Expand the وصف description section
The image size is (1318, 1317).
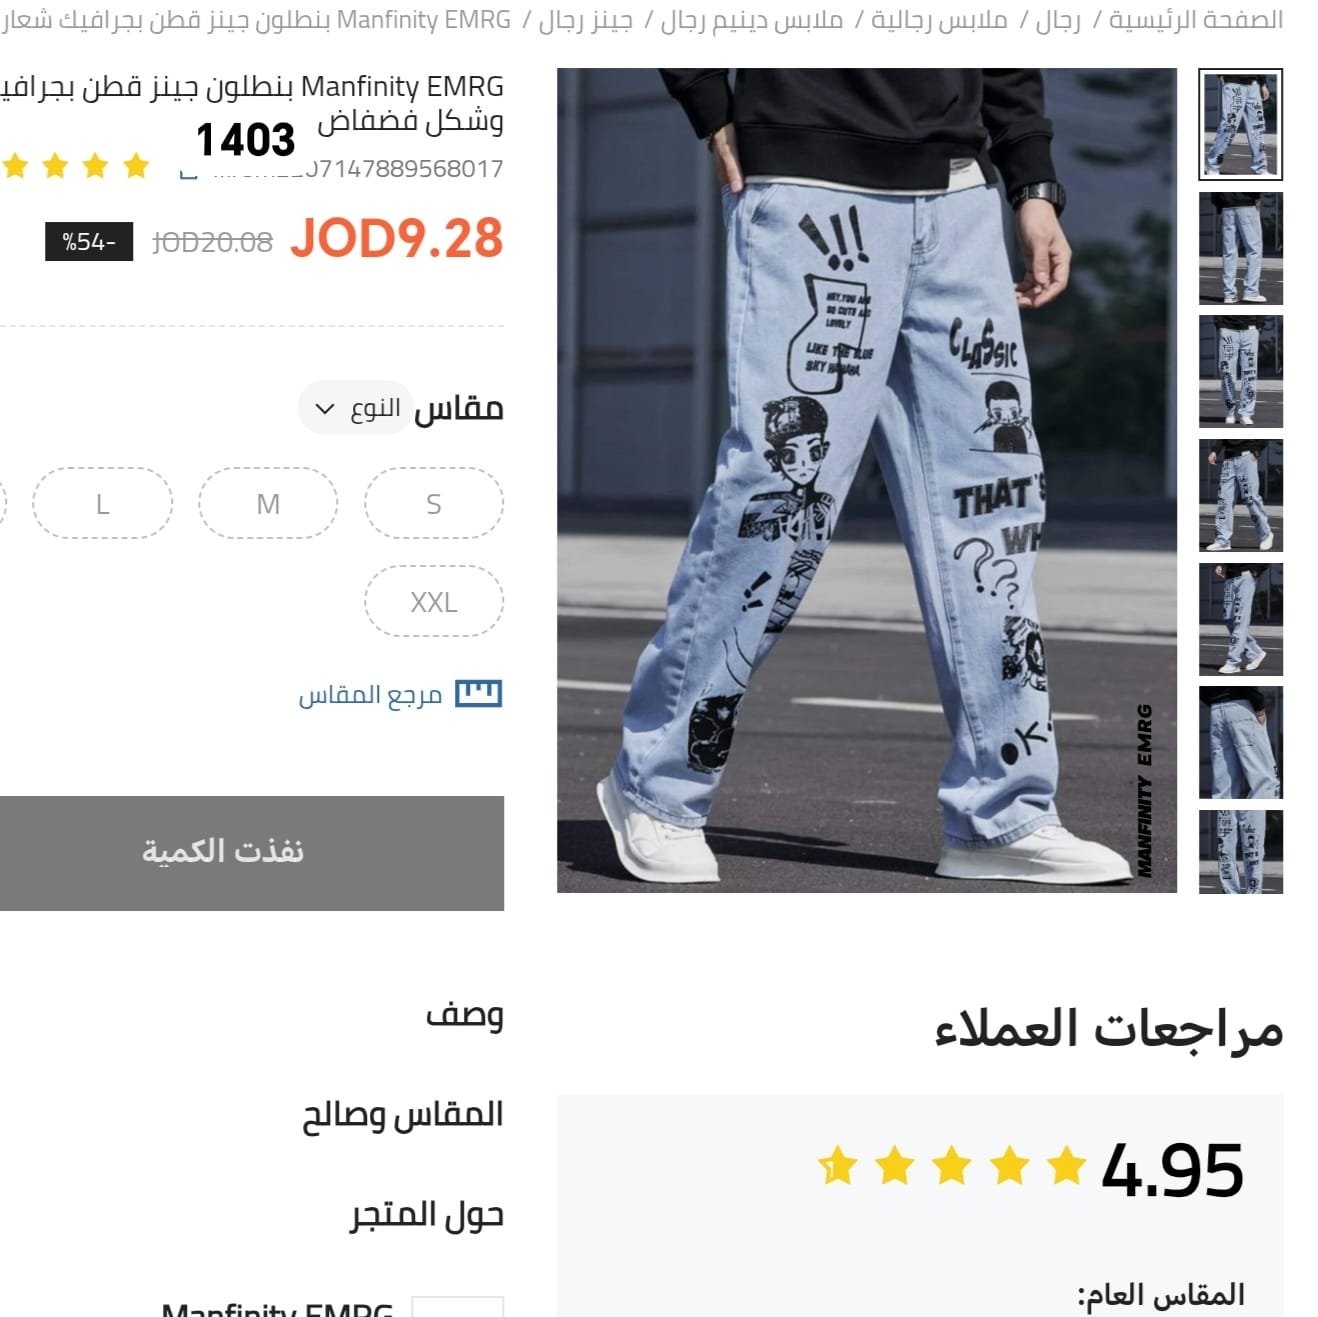coord(465,1015)
